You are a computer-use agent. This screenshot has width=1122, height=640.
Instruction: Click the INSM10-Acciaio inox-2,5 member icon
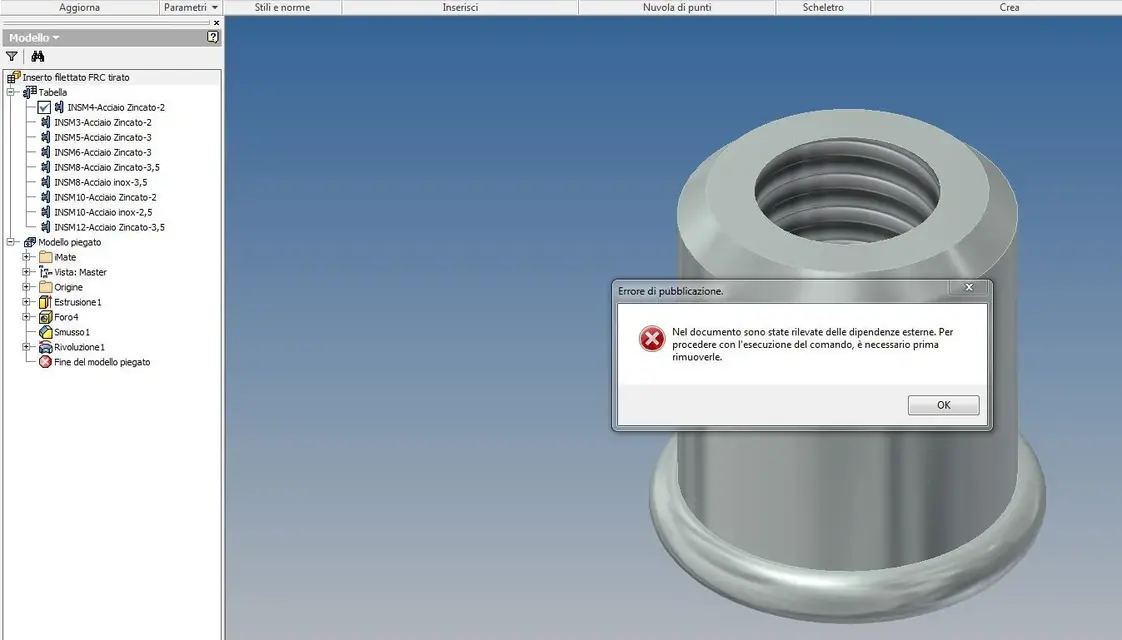point(46,213)
